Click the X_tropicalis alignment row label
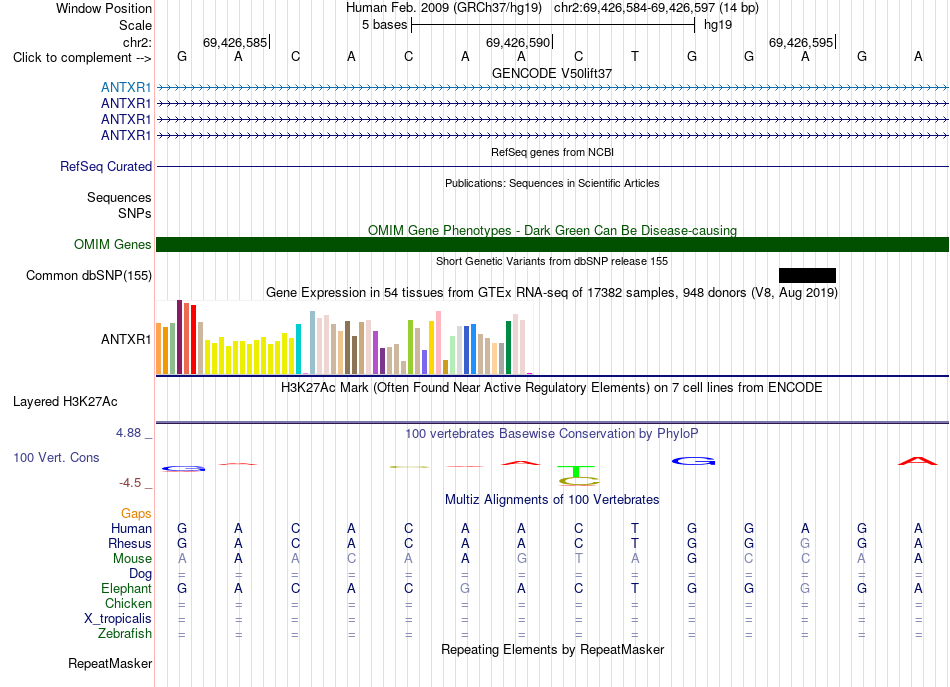The height and width of the screenshot is (687, 950). (x=118, y=619)
